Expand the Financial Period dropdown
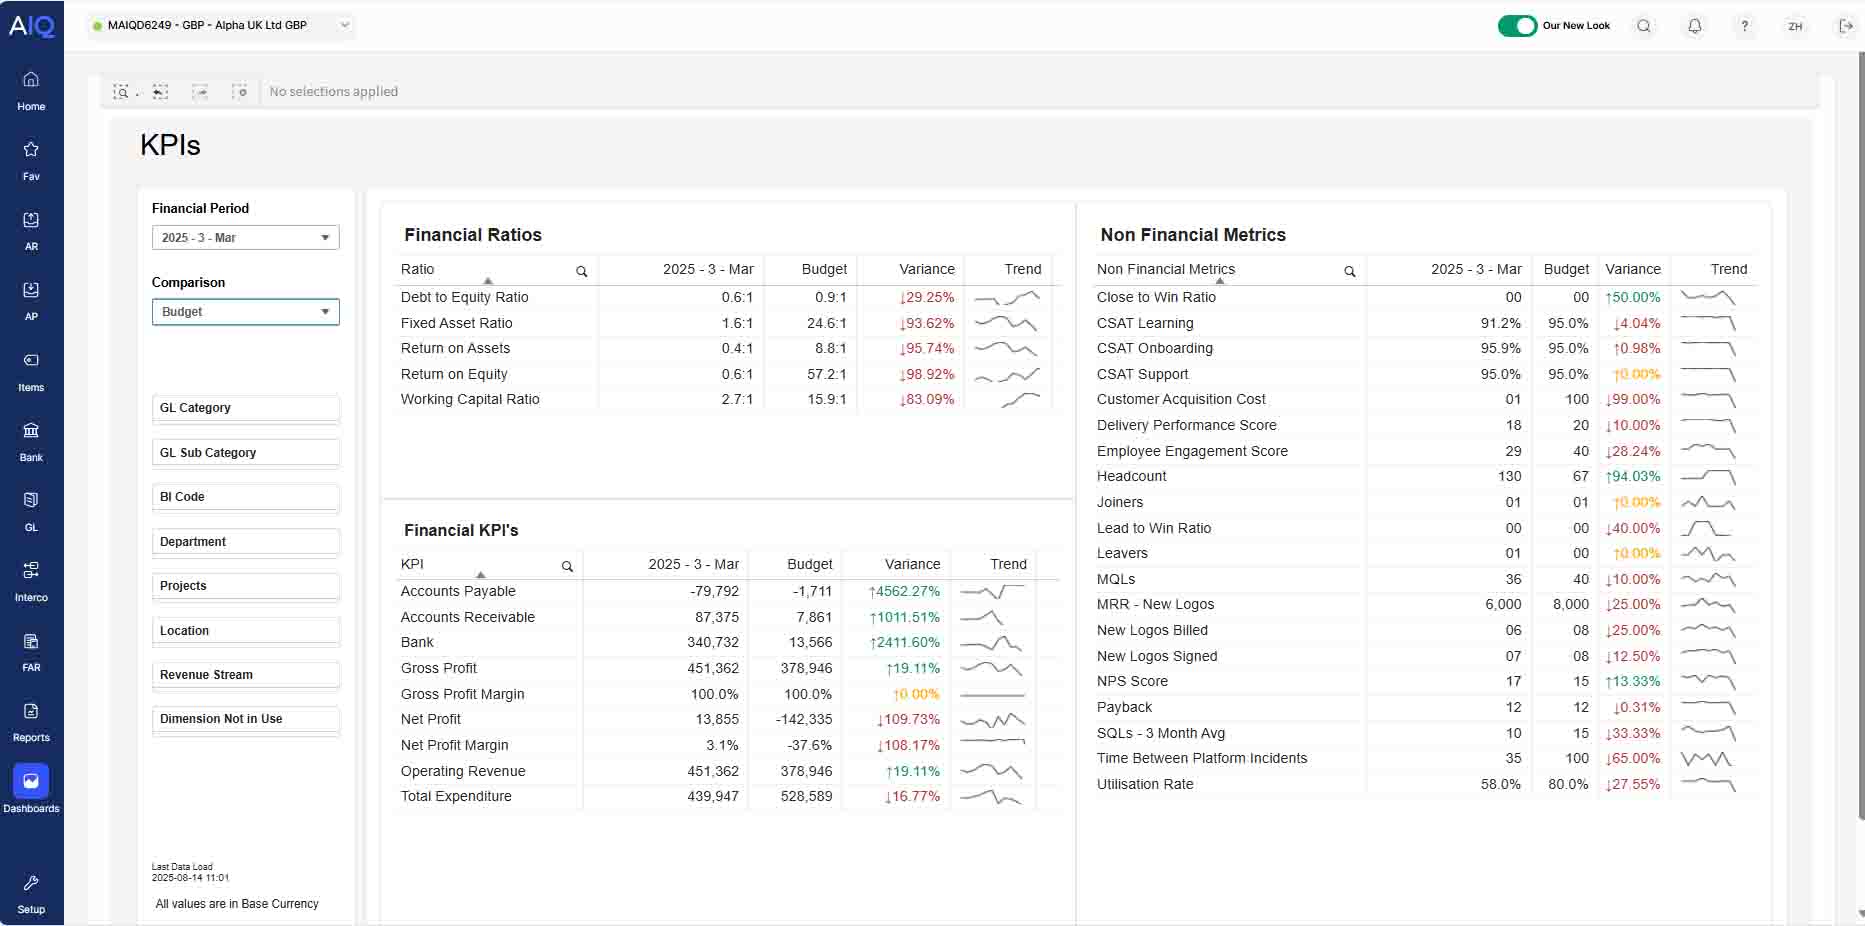This screenshot has width=1865, height=926. tap(245, 238)
